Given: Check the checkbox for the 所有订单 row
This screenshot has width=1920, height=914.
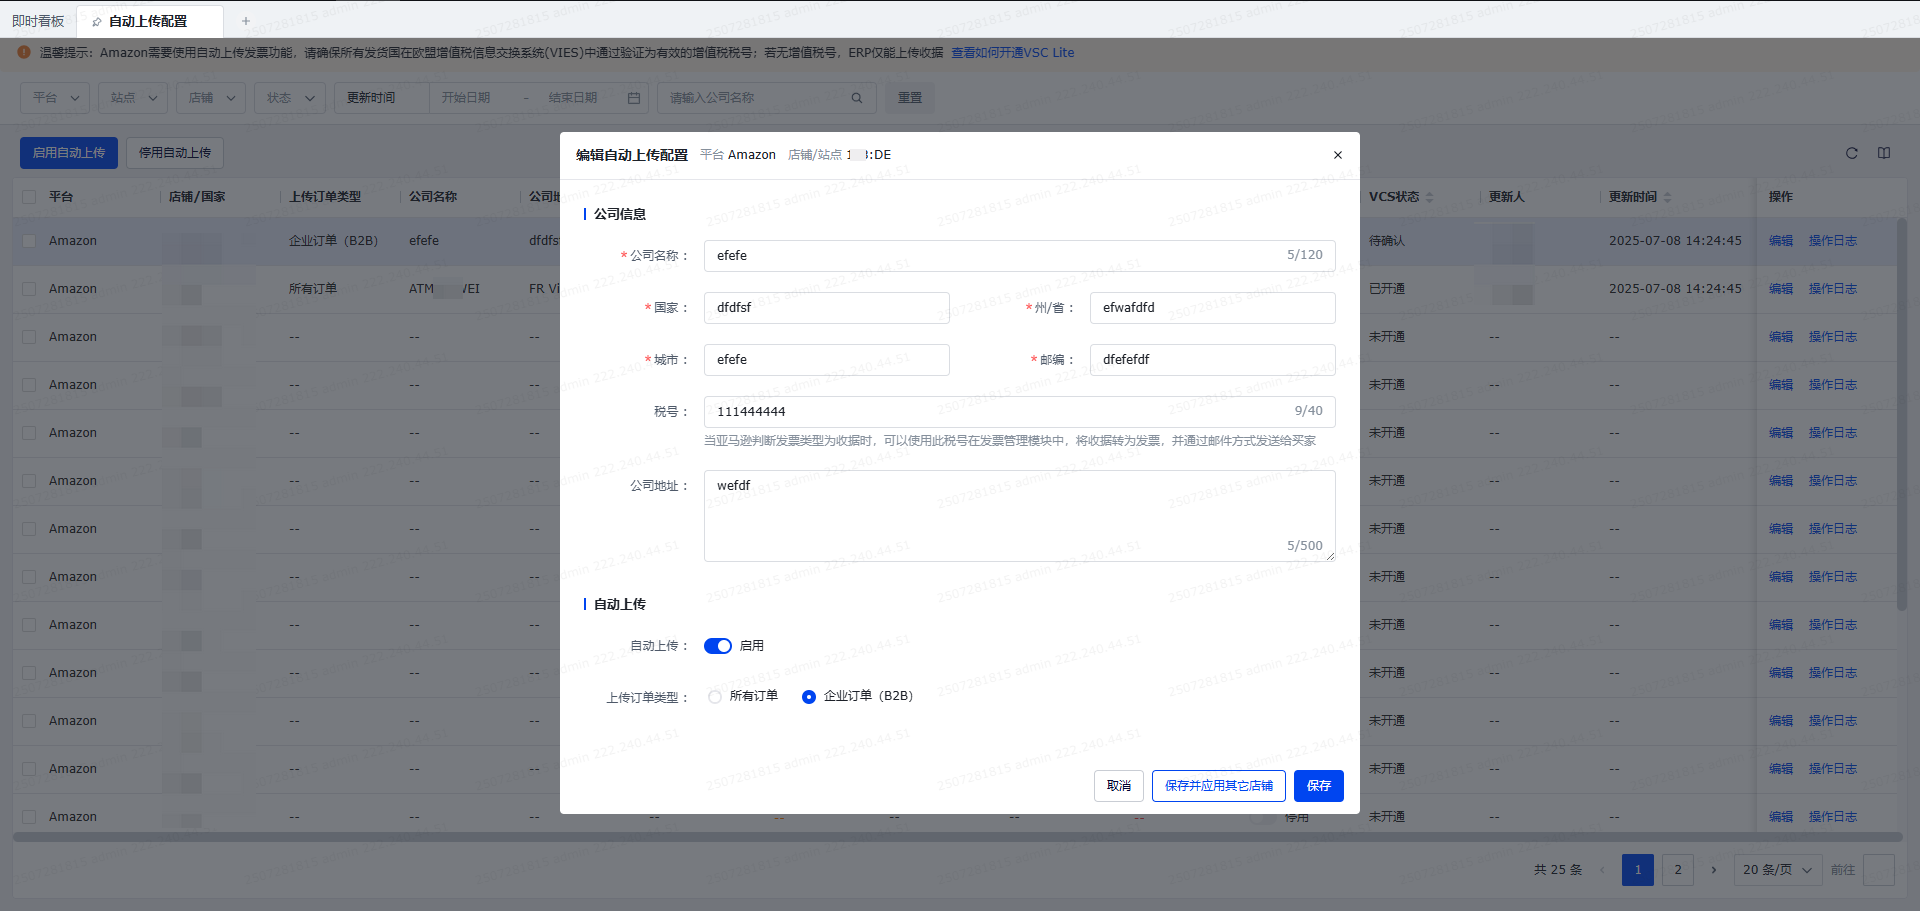Looking at the screenshot, I should 29,289.
